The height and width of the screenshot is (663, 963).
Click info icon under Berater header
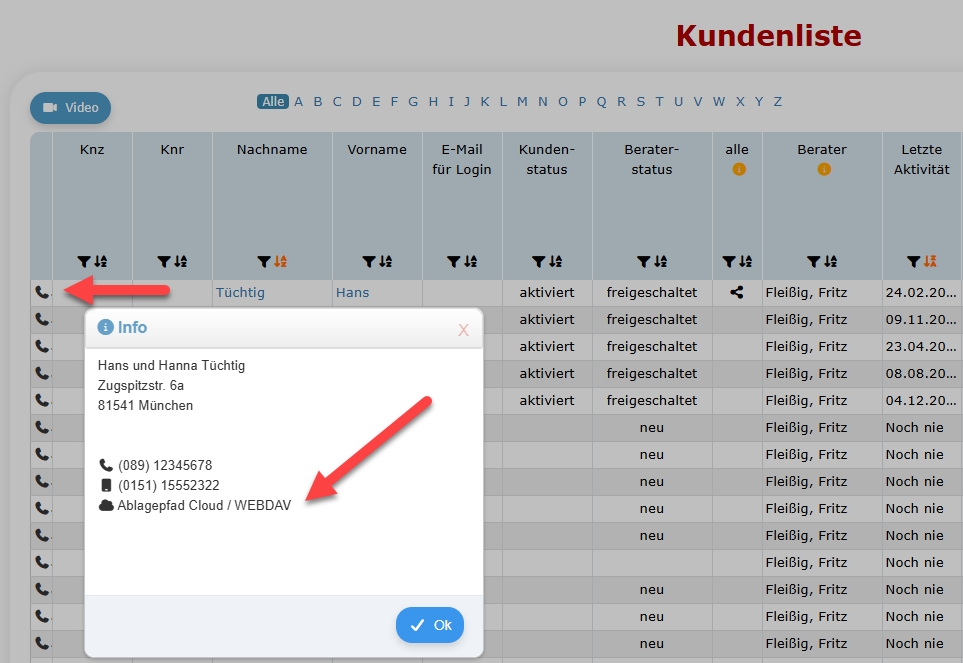coord(824,169)
